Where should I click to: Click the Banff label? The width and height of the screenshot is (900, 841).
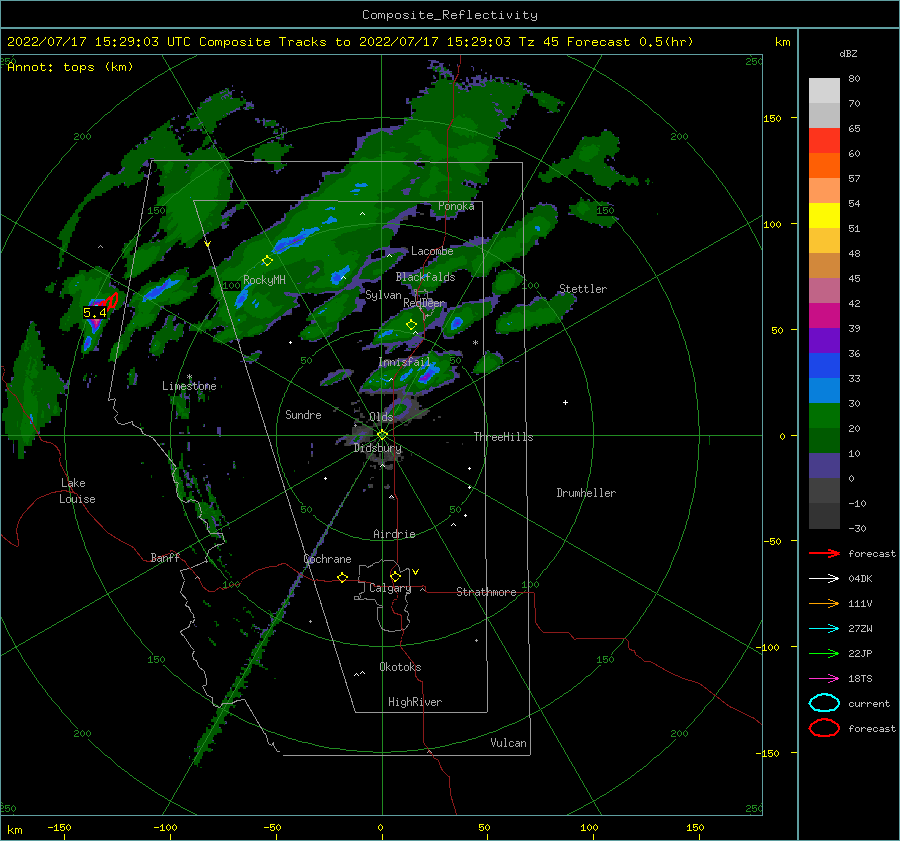(x=165, y=557)
